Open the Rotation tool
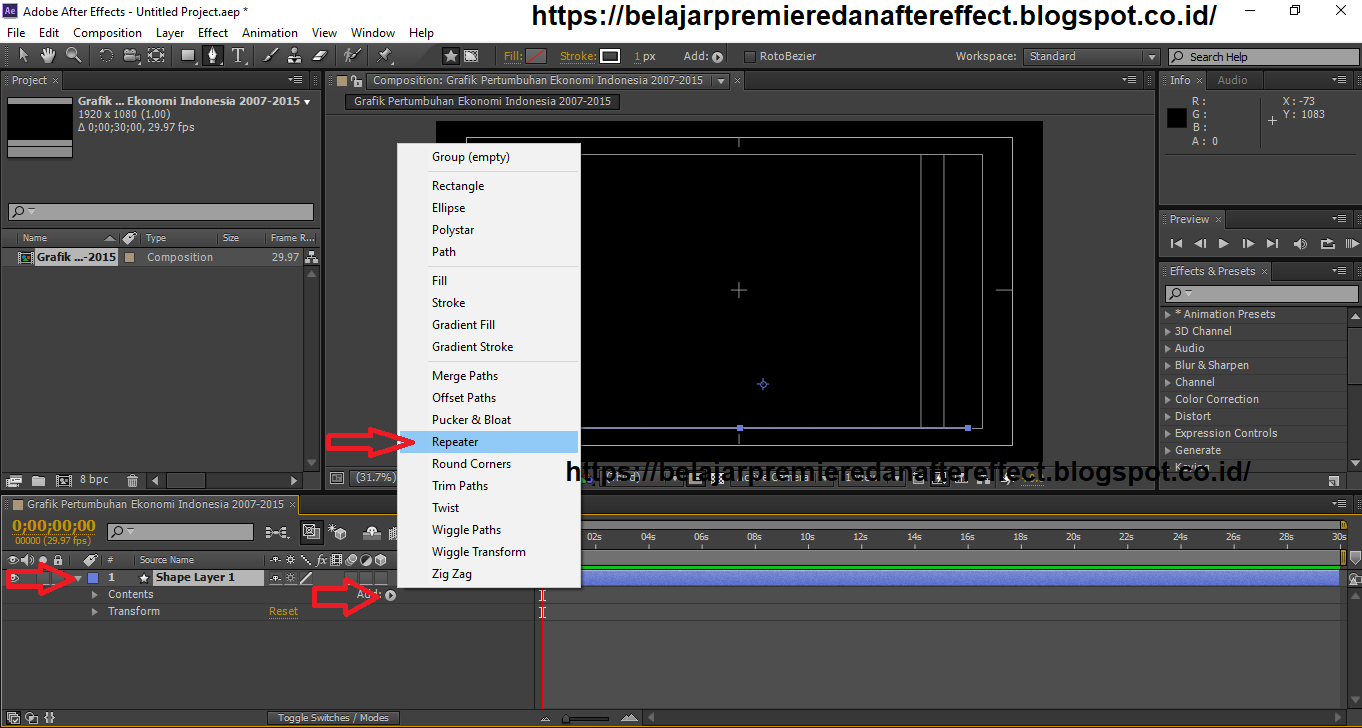This screenshot has height=728, width=1362. pyautogui.click(x=107, y=55)
